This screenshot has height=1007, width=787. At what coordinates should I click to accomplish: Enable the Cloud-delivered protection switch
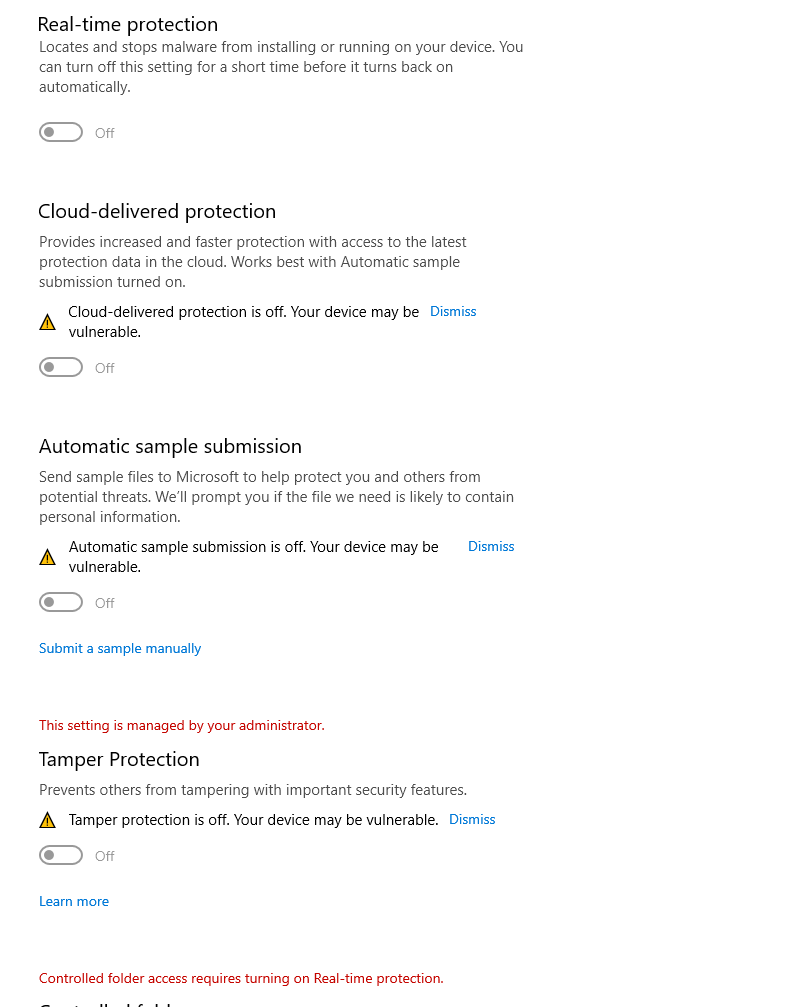pyautogui.click(x=61, y=367)
